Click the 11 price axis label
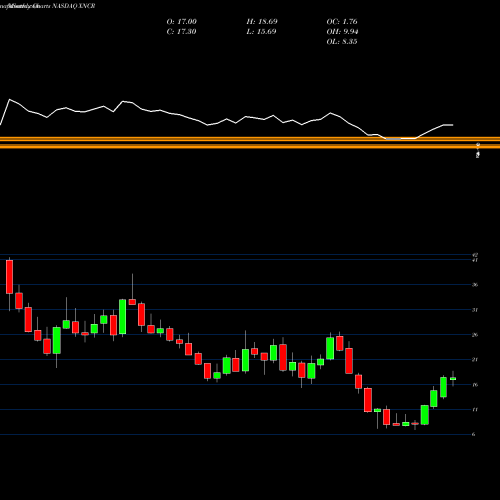This screenshot has height=500, width=500. [475, 410]
